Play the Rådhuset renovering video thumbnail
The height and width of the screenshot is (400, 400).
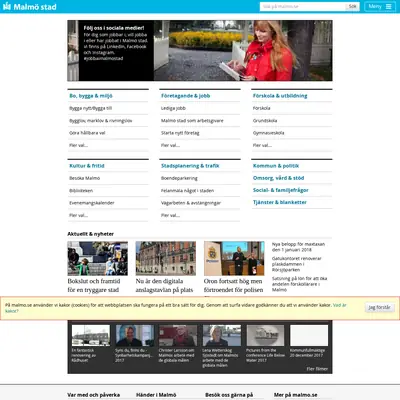91,336
